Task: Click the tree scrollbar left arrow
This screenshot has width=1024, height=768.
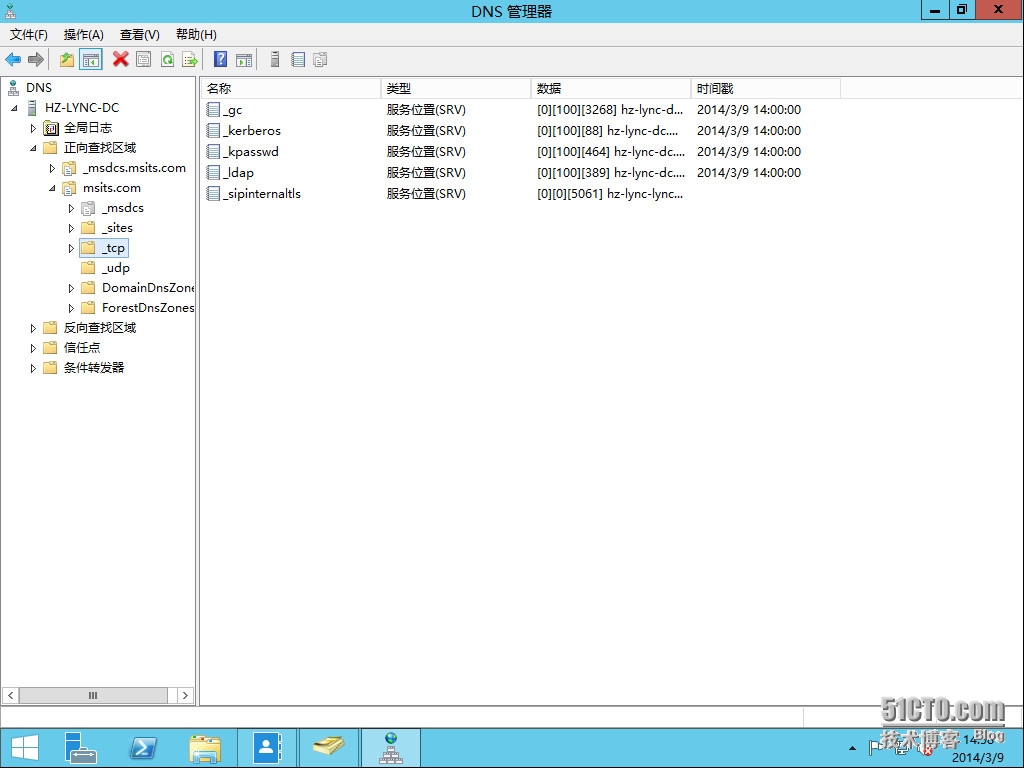Action: pos(10,696)
